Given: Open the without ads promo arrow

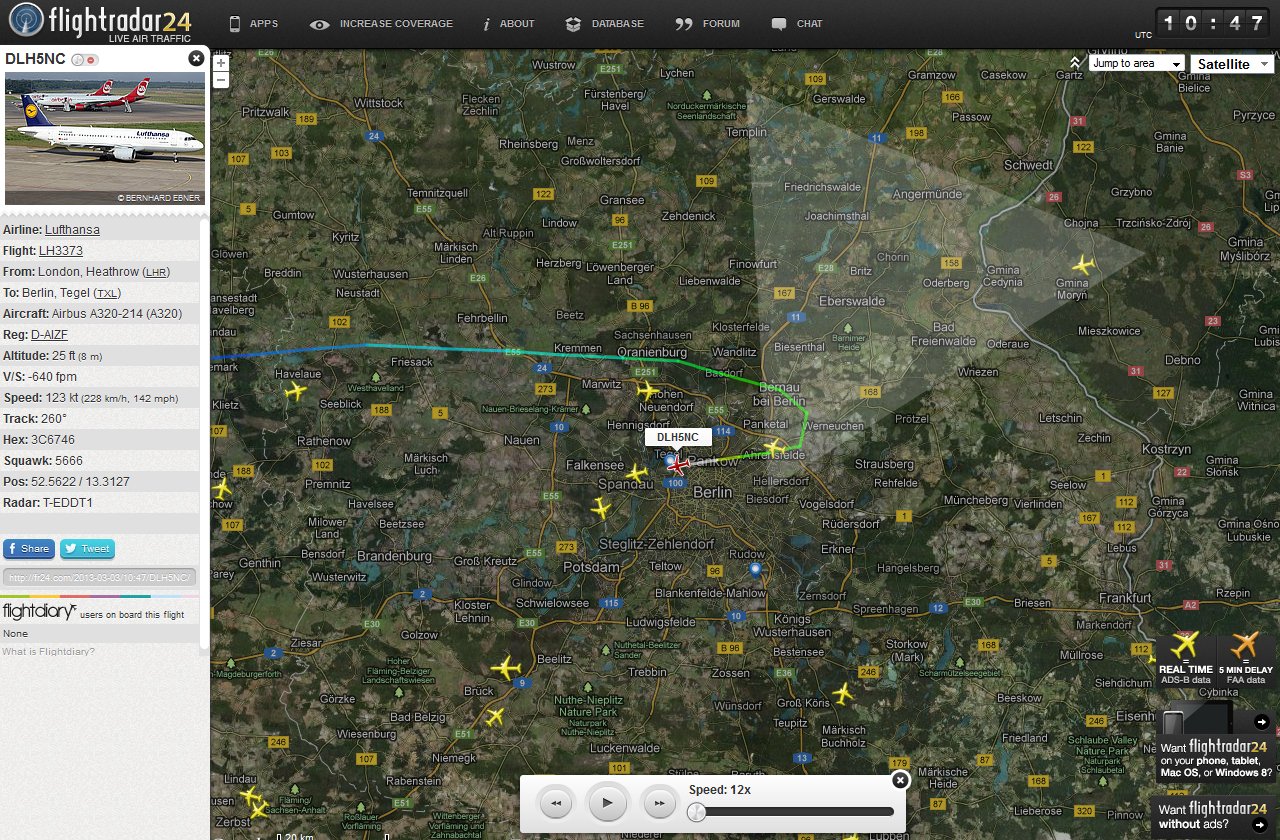Looking at the screenshot, I should point(1262,825).
